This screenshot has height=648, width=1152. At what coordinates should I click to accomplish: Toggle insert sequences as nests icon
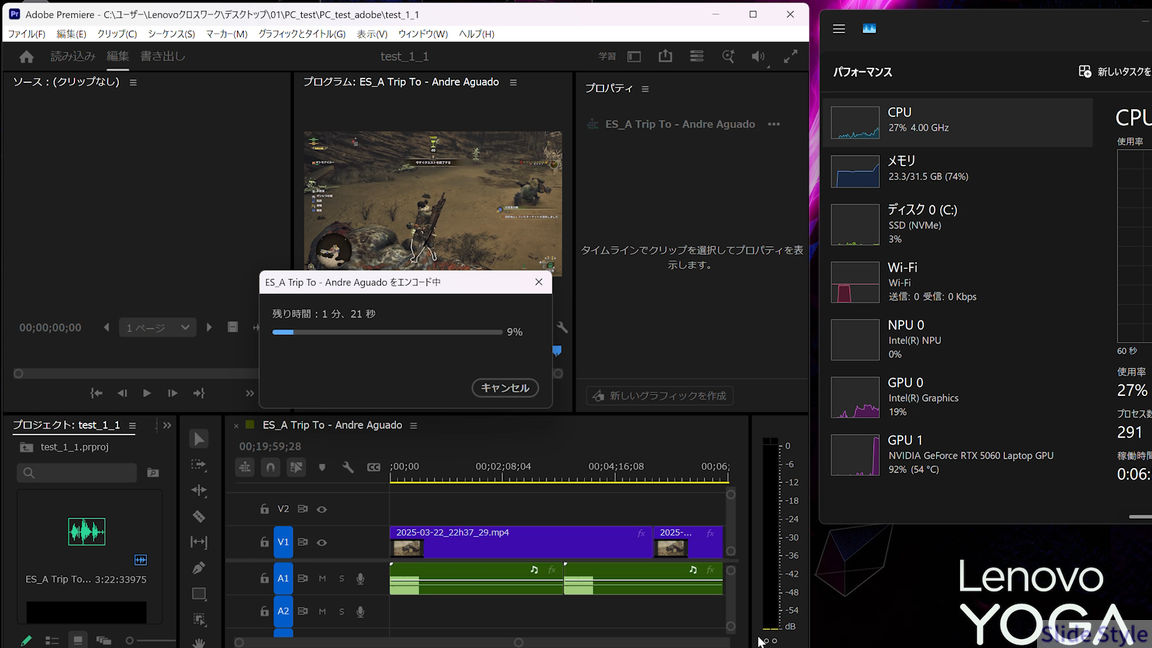(x=245, y=467)
